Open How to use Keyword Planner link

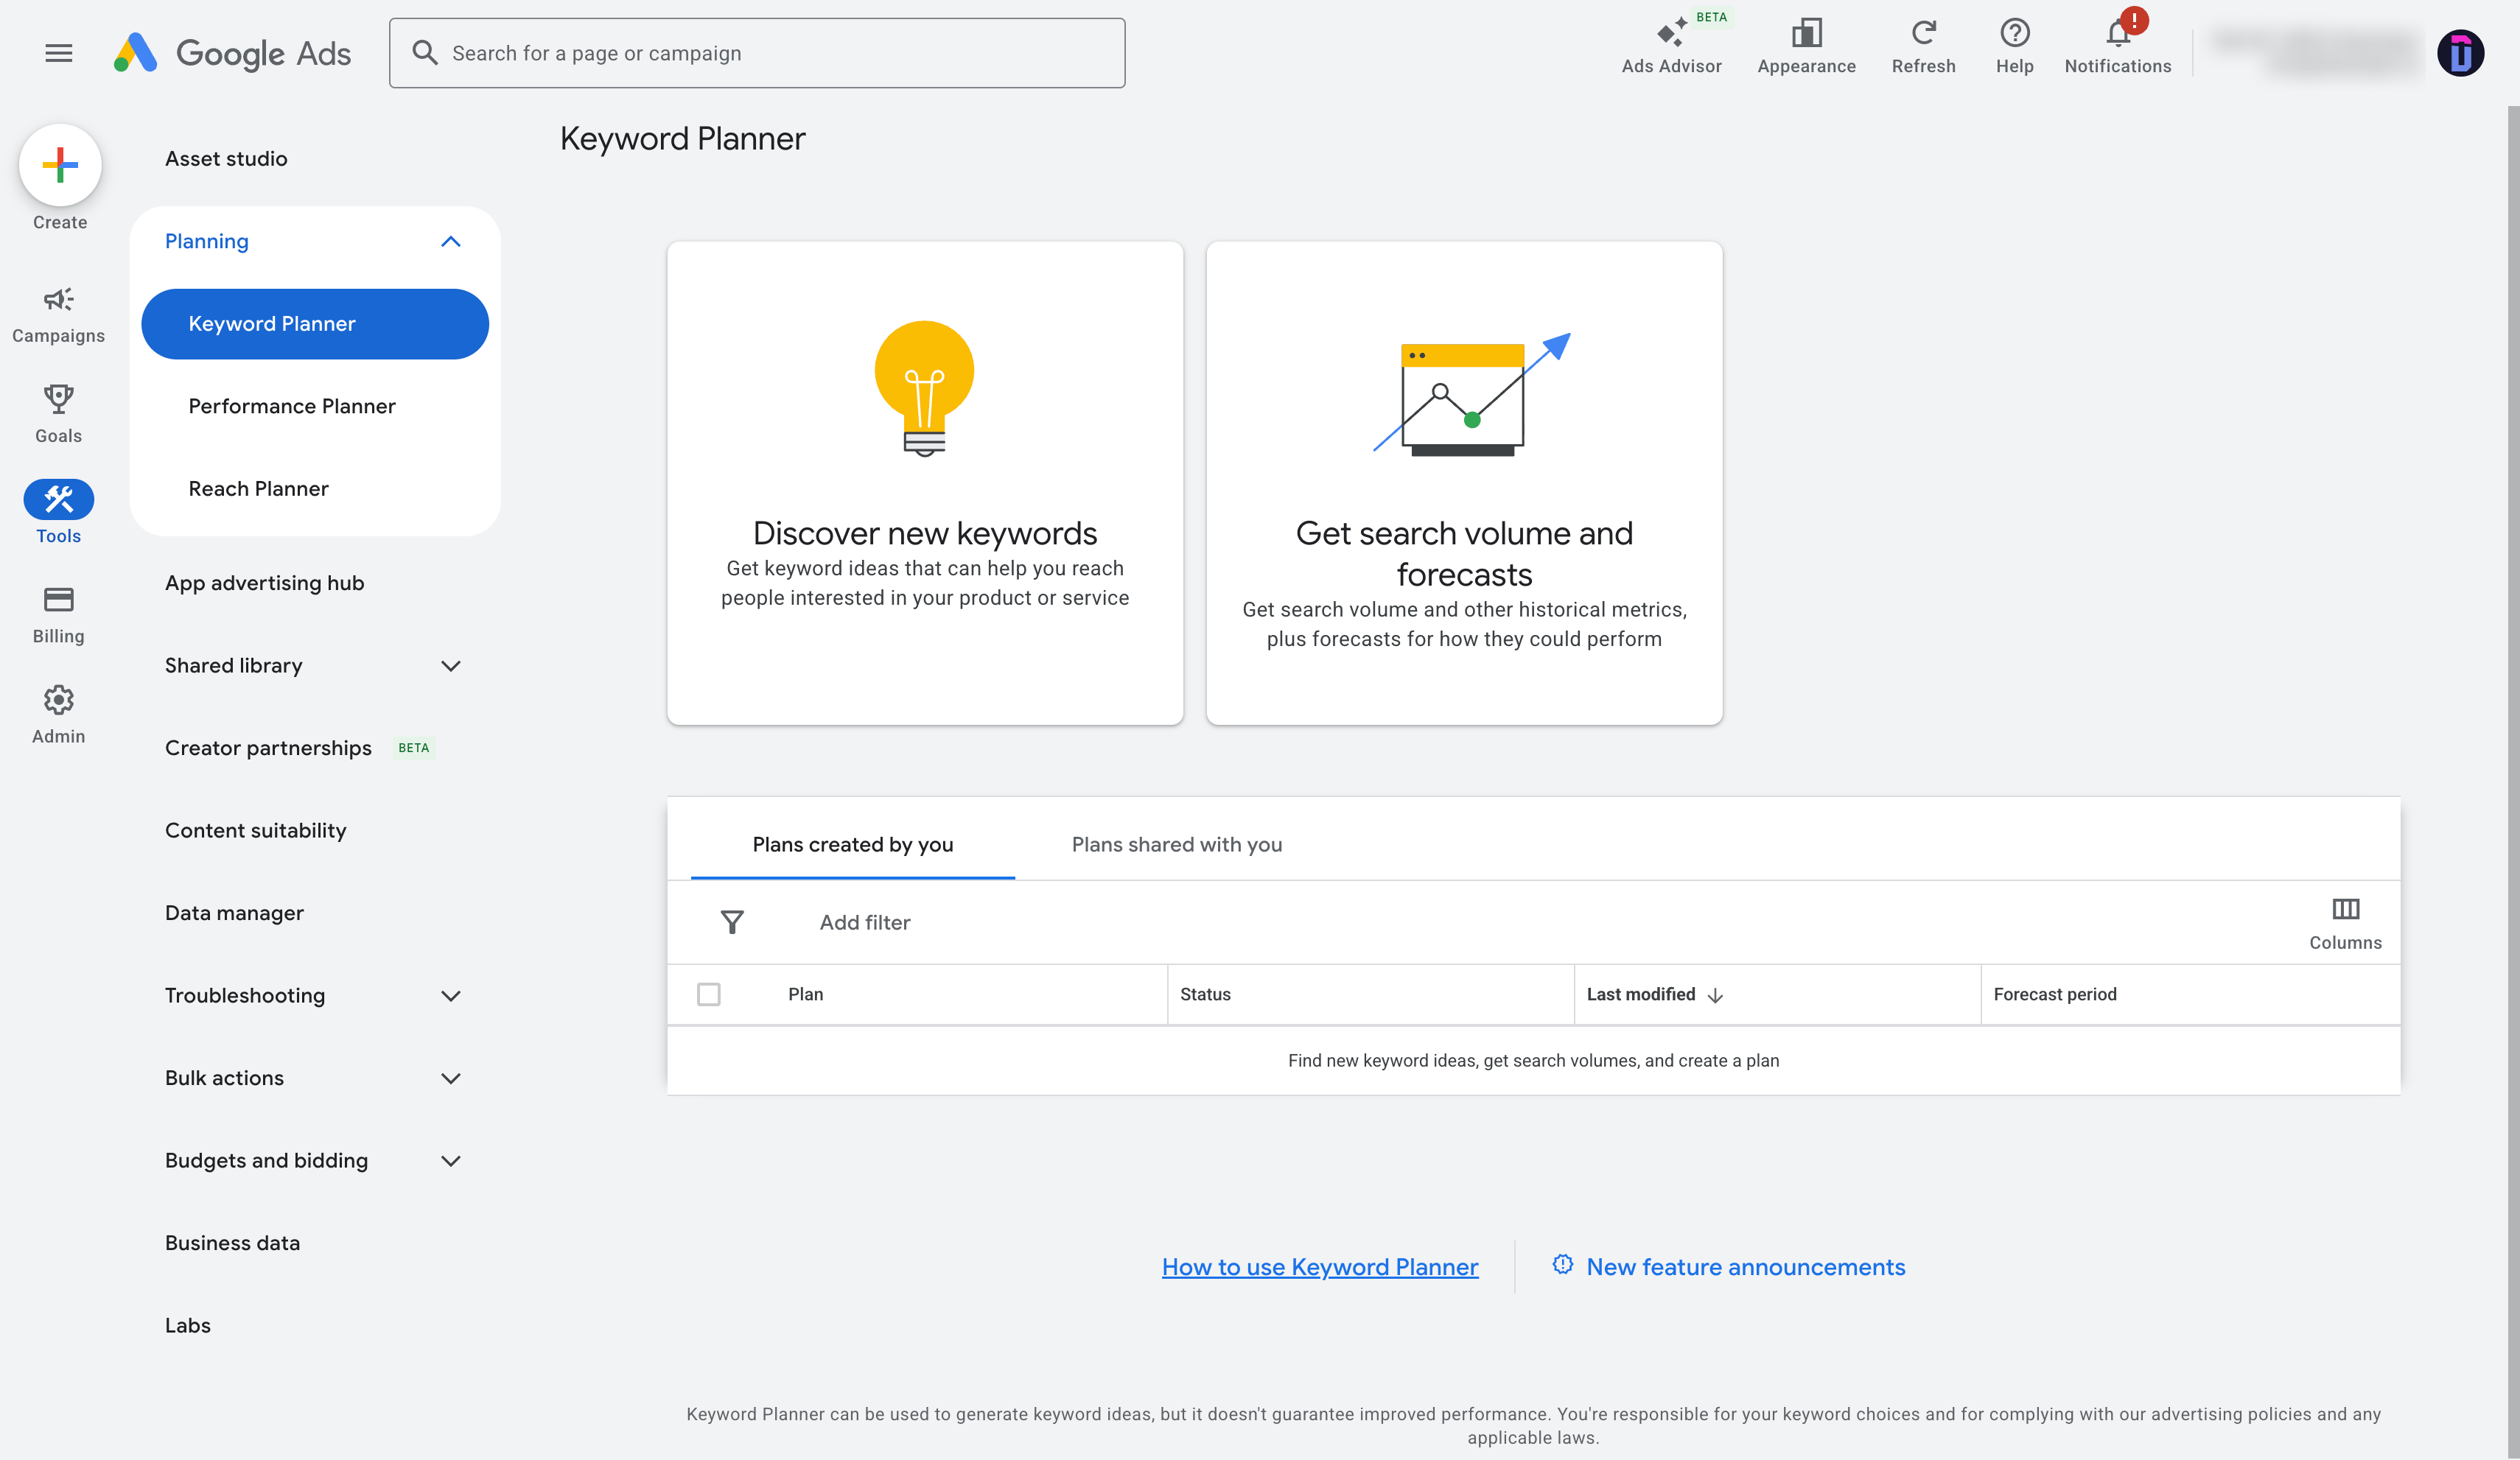click(x=1319, y=1267)
